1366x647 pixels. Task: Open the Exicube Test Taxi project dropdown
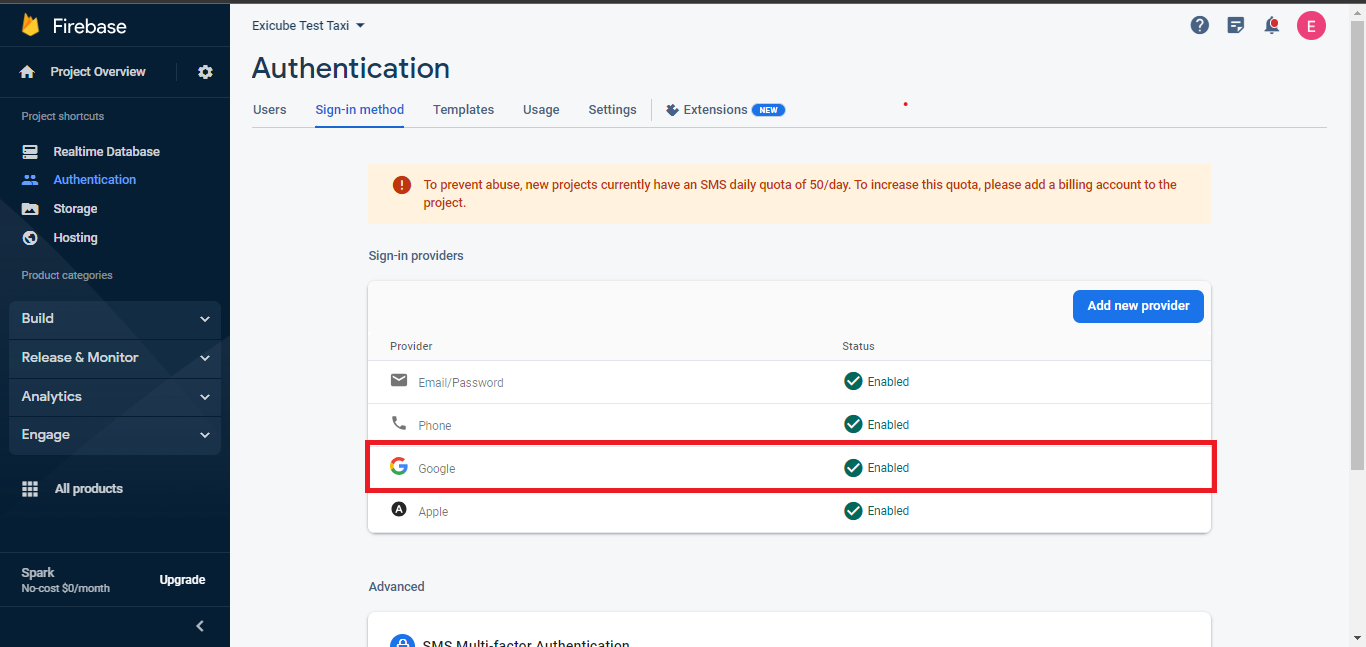[x=308, y=26]
